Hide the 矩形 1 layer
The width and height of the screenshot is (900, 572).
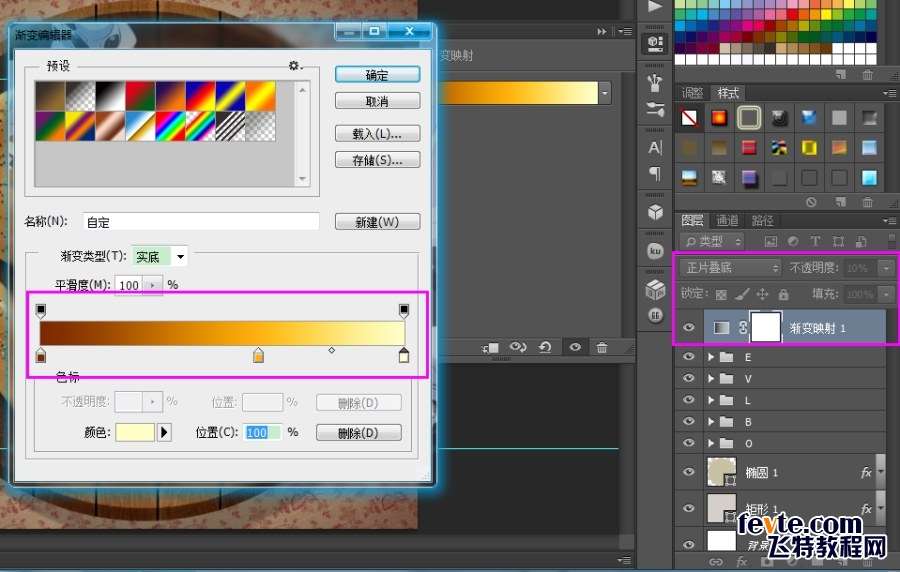(688, 508)
